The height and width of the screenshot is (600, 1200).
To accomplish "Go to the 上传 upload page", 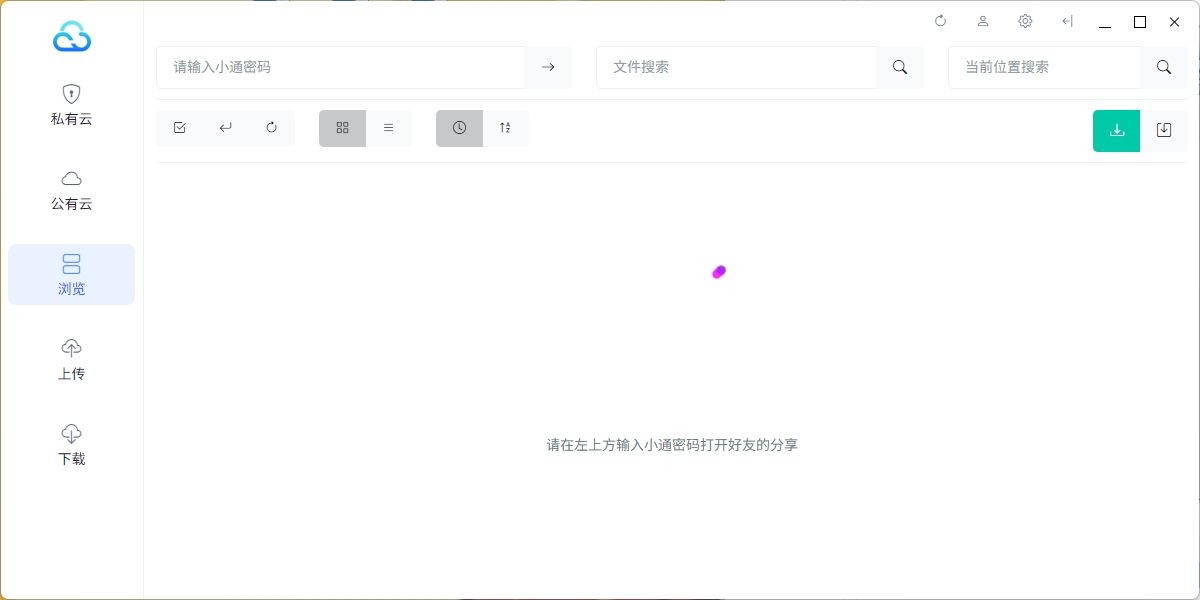I will (x=71, y=360).
